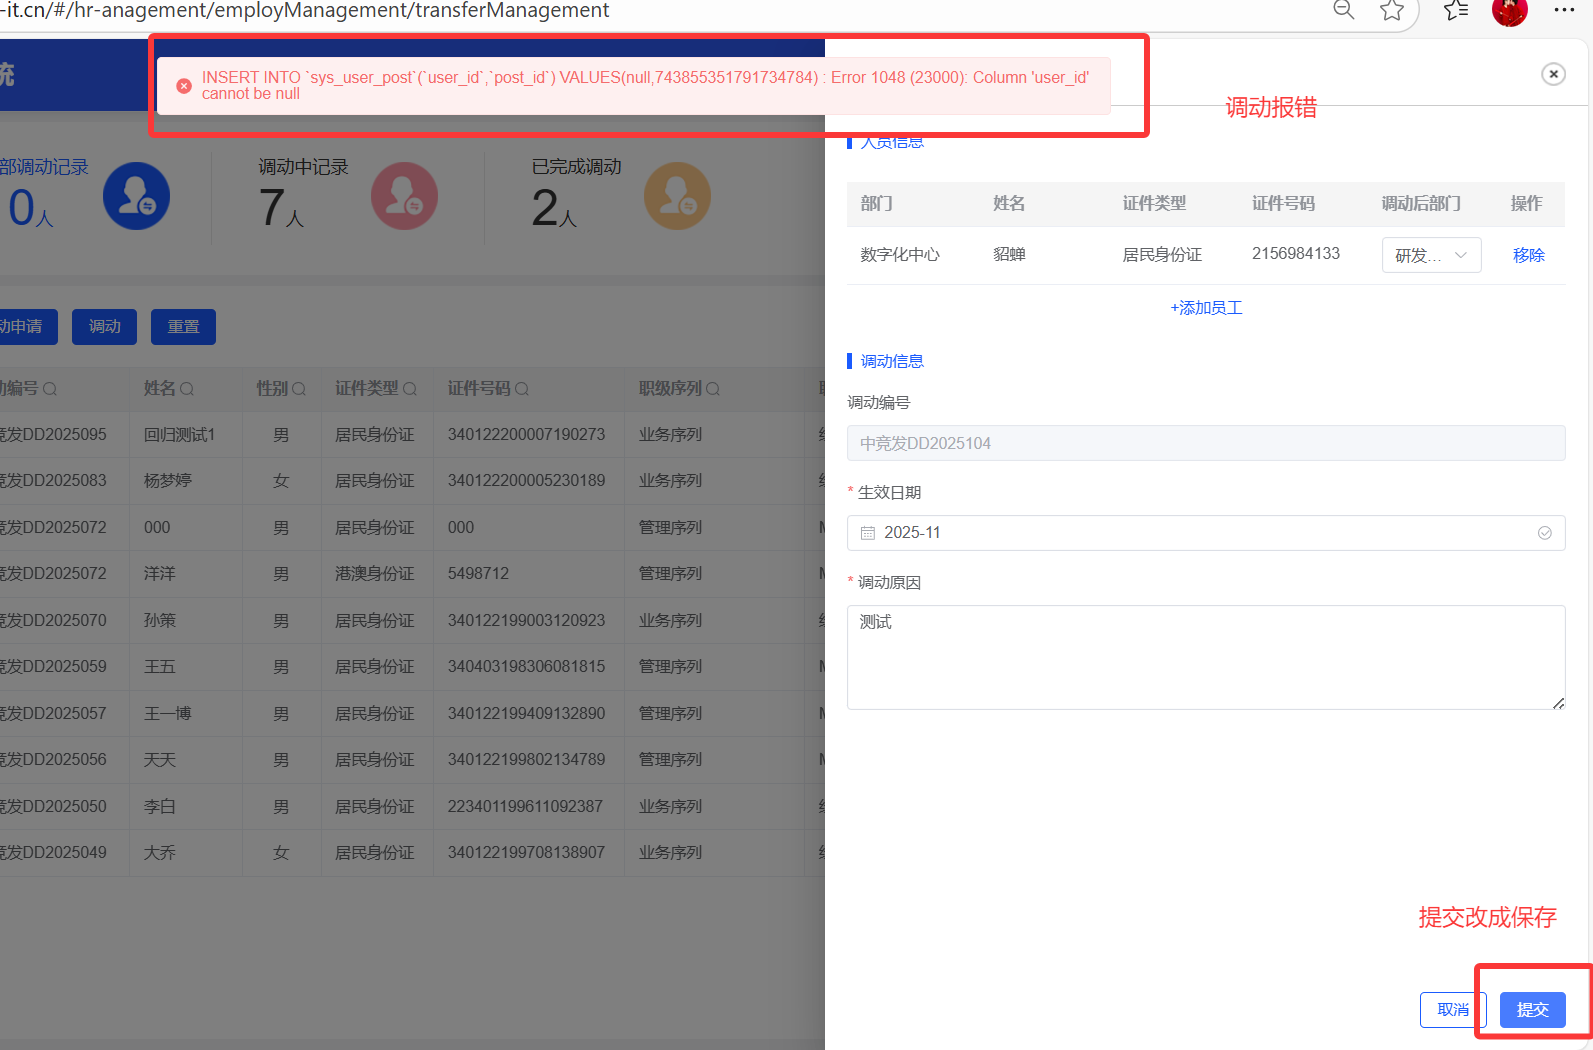Select the row for 杨梦婷

pos(412,481)
